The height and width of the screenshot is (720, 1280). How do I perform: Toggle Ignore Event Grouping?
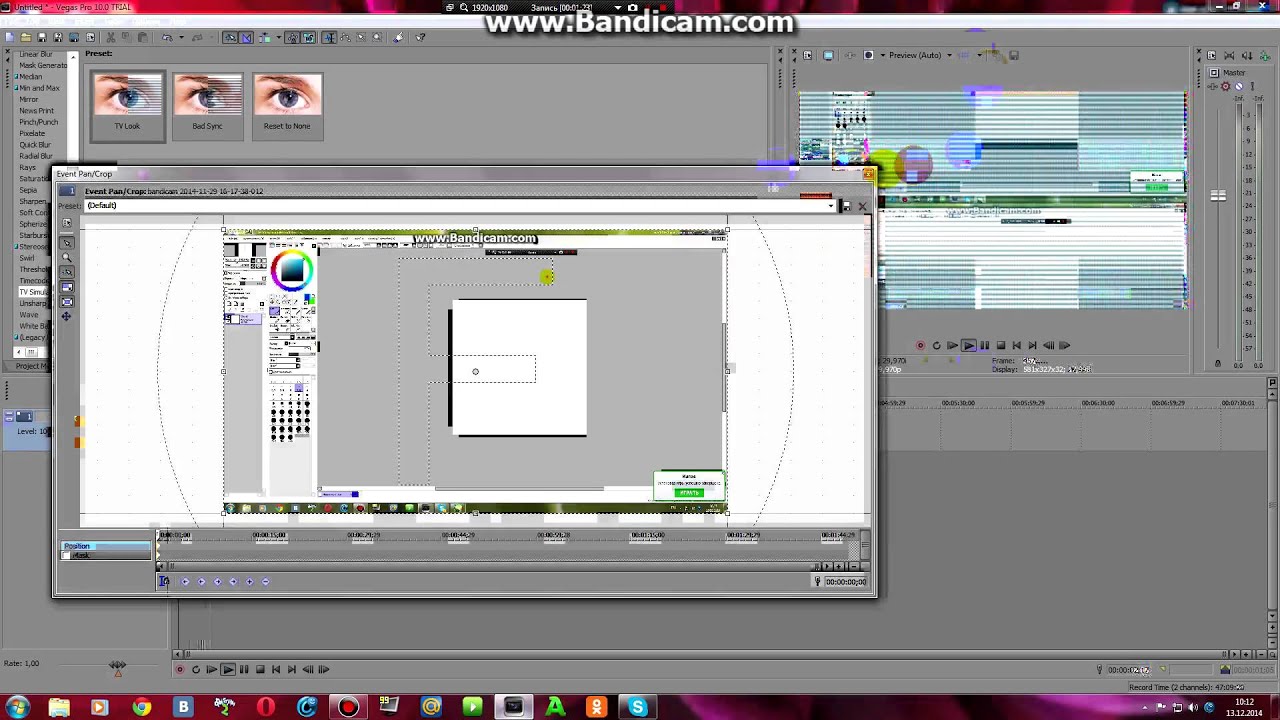[309, 38]
